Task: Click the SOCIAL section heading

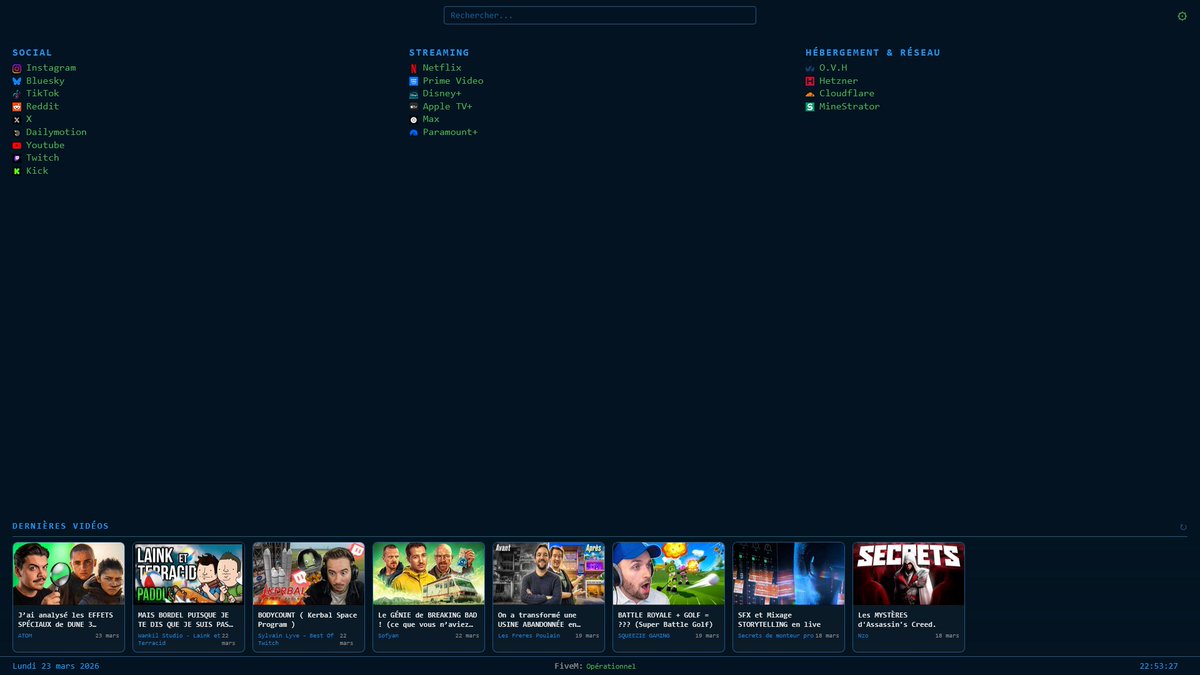Action: pos(32,53)
